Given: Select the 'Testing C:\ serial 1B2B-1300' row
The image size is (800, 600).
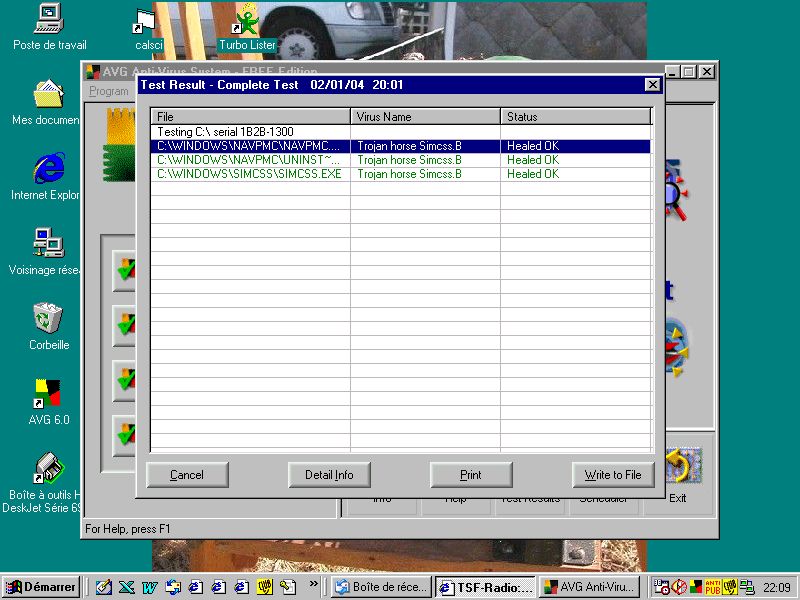Looking at the screenshot, I should pos(401,132).
